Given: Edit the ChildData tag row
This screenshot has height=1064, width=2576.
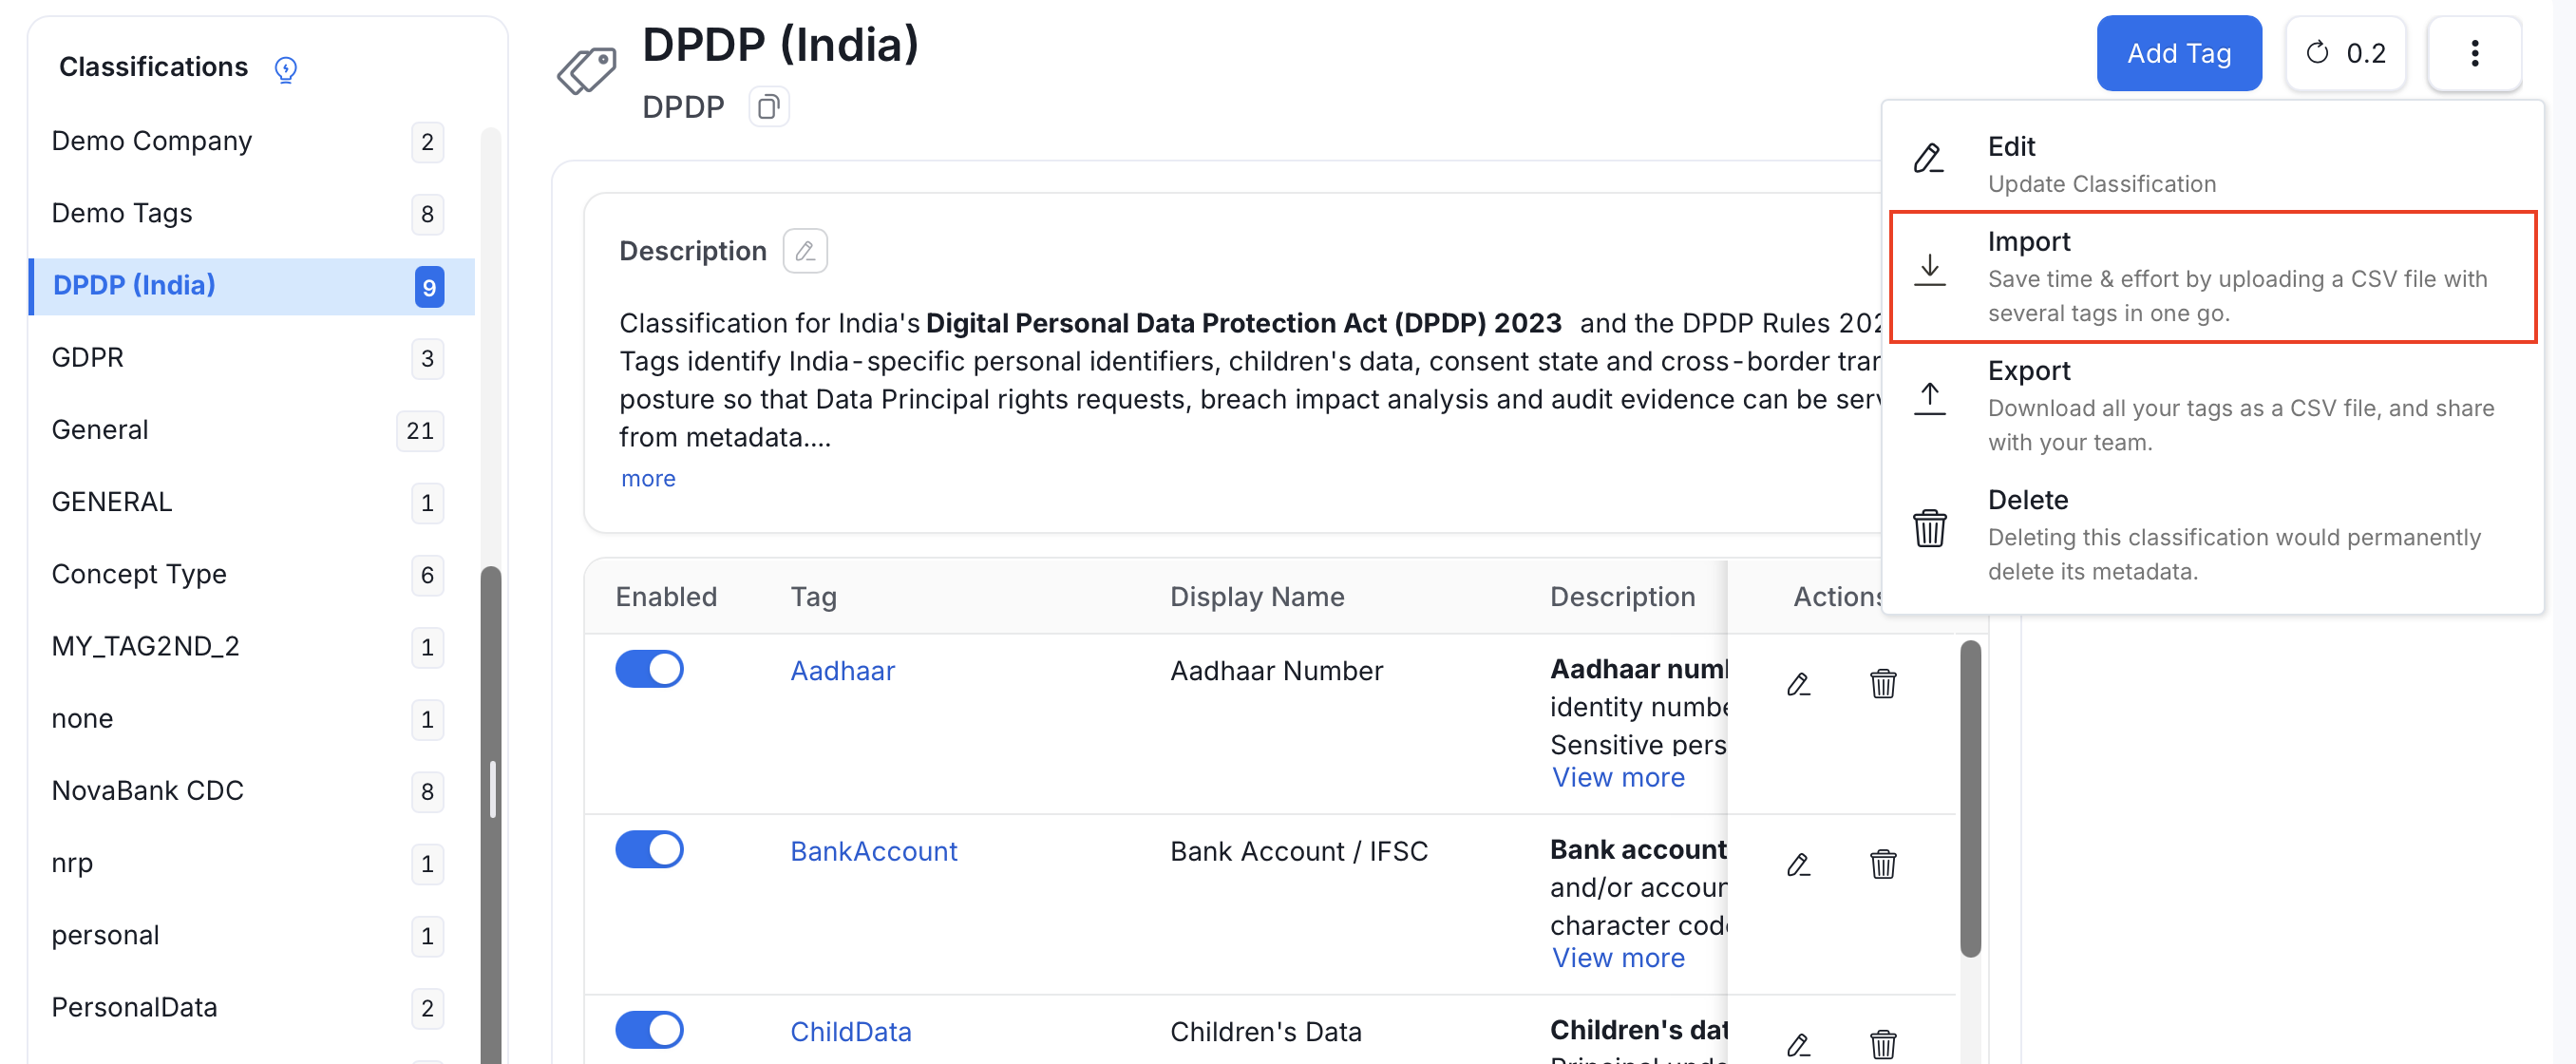Looking at the screenshot, I should (x=1798, y=1045).
